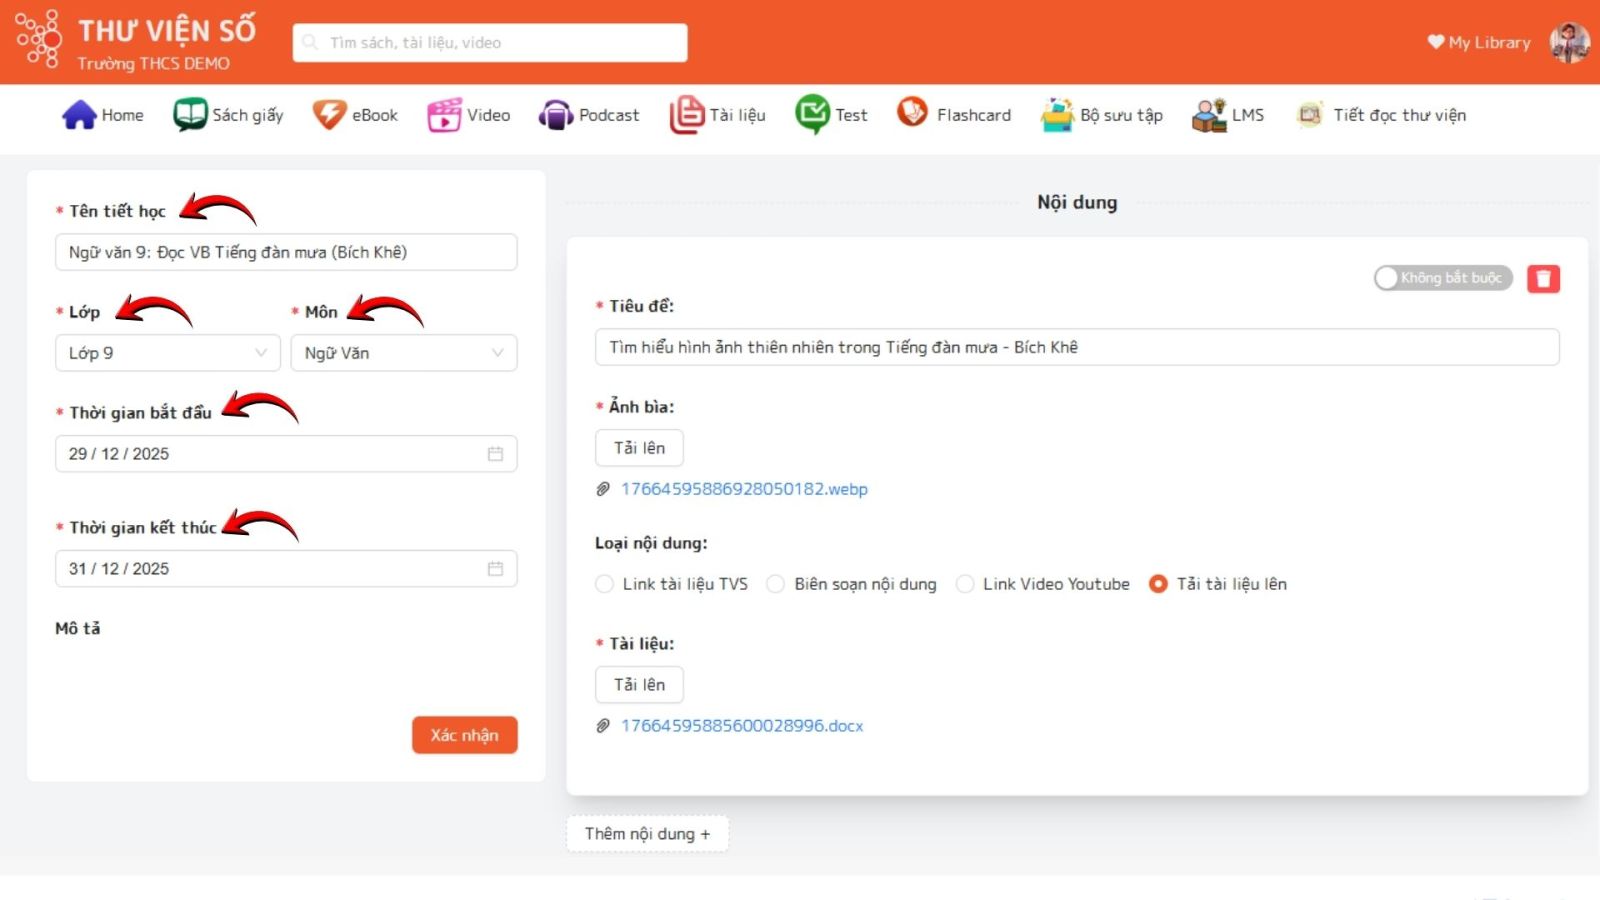Click the Home house icon
The image size is (1600, 900).
click(x=79, y=115)
